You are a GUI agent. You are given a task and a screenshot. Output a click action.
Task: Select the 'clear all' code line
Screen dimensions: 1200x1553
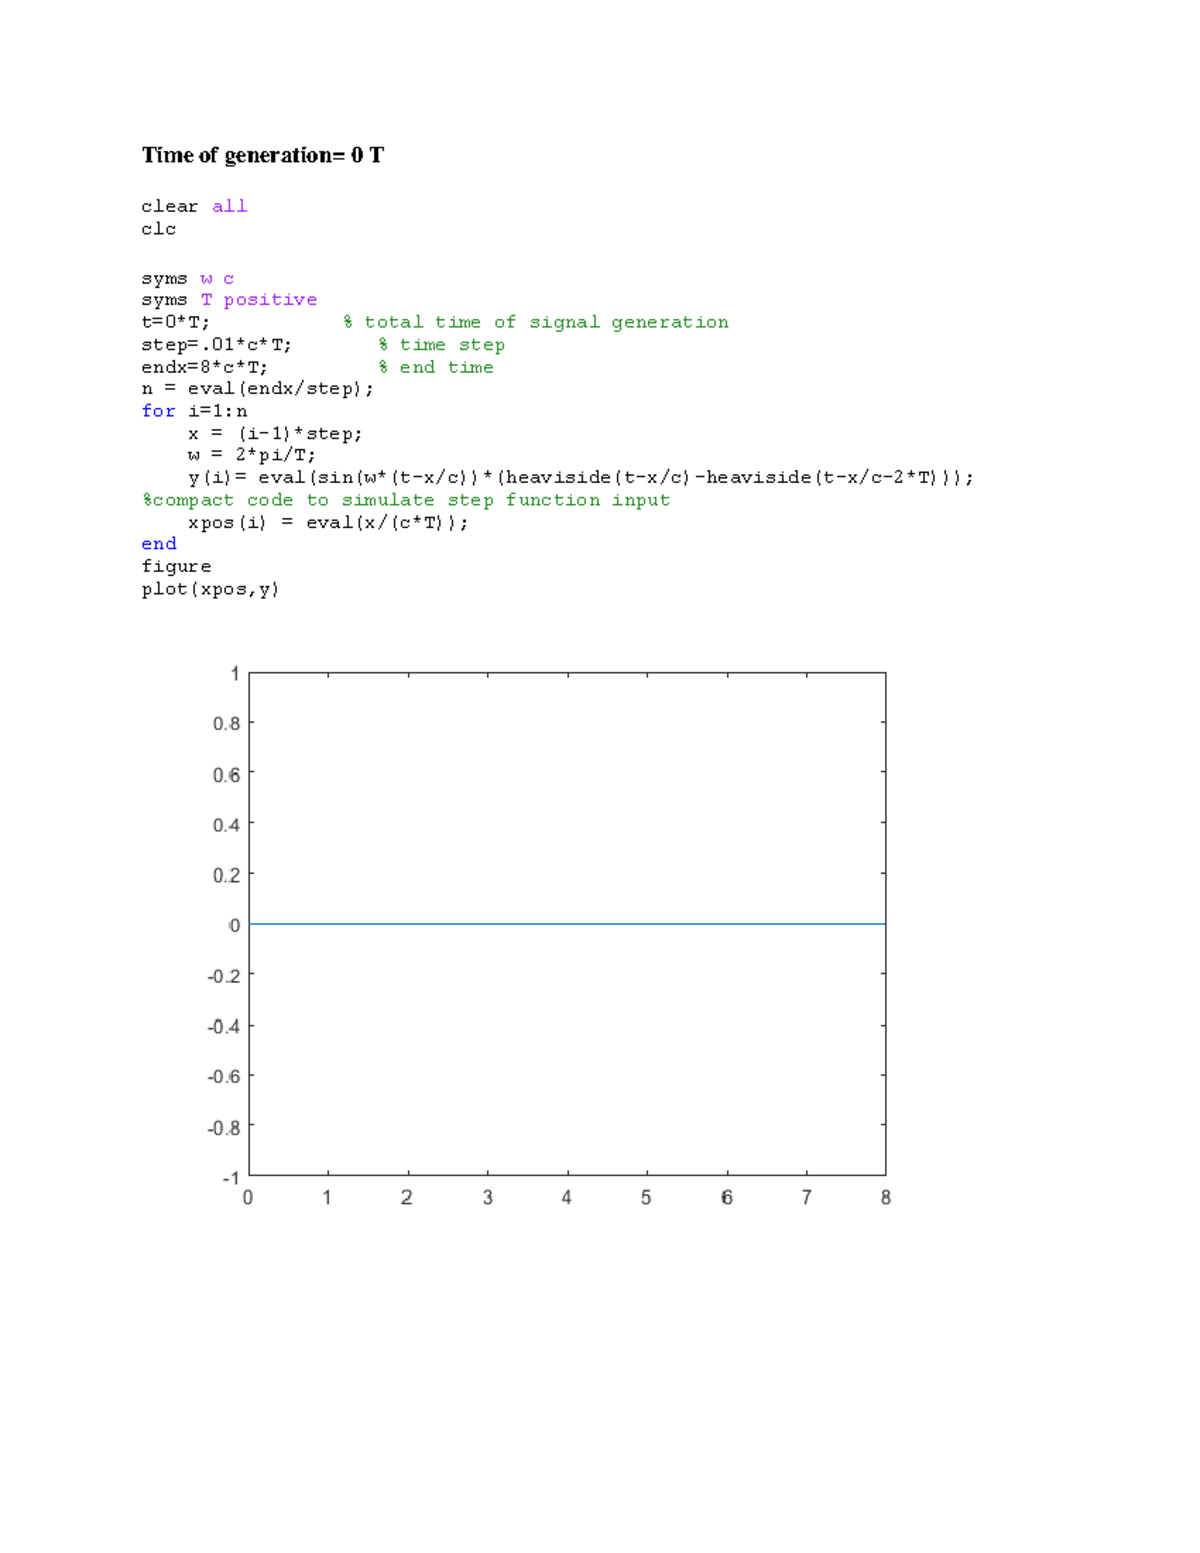coord(194,206)
